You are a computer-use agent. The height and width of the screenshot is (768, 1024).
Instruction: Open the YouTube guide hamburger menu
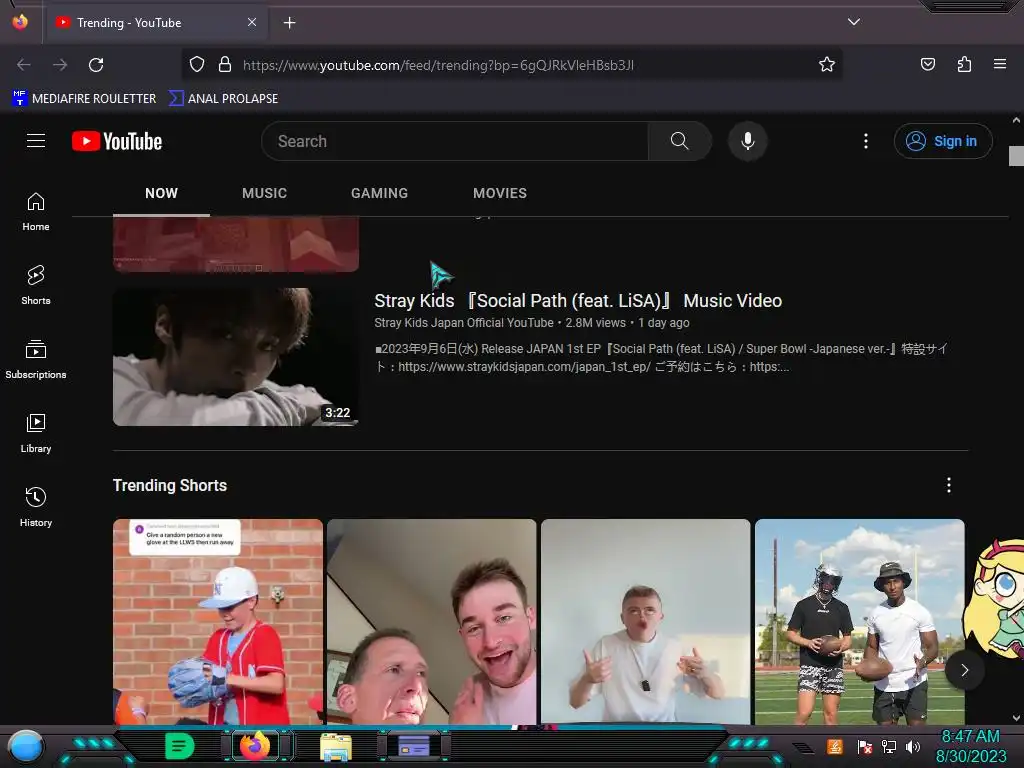click(36, 141)
